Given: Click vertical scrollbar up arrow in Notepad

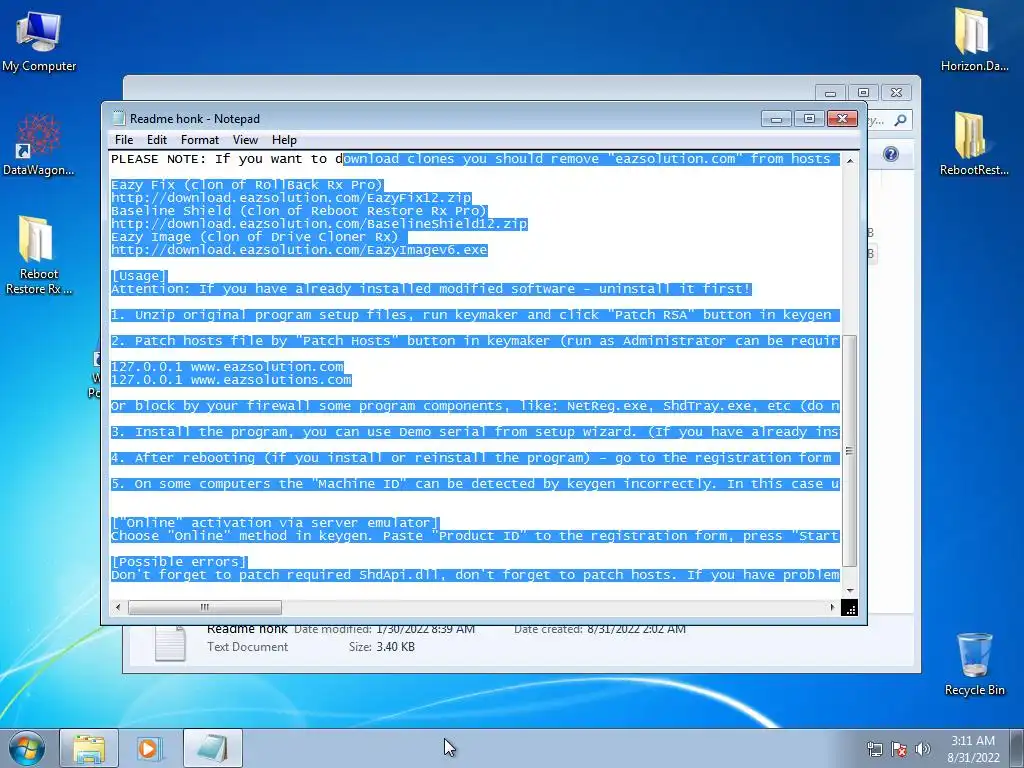Looking at the screenshot, I should click(x=850, y=161).
